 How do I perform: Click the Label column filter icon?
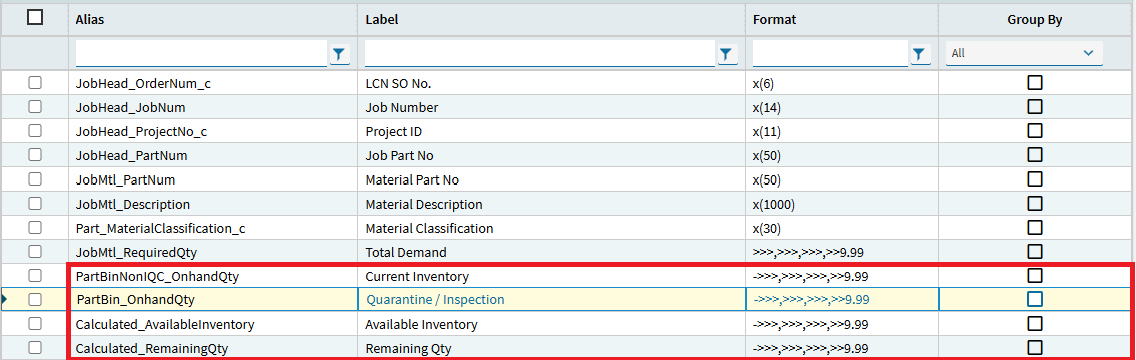point(727,54)
